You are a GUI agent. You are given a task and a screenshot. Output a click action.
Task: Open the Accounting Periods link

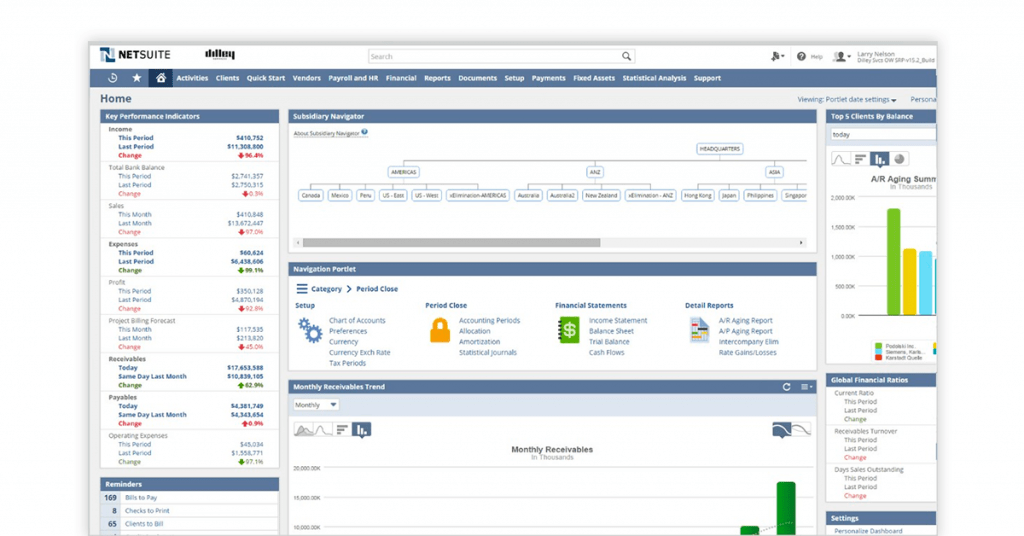489,321
